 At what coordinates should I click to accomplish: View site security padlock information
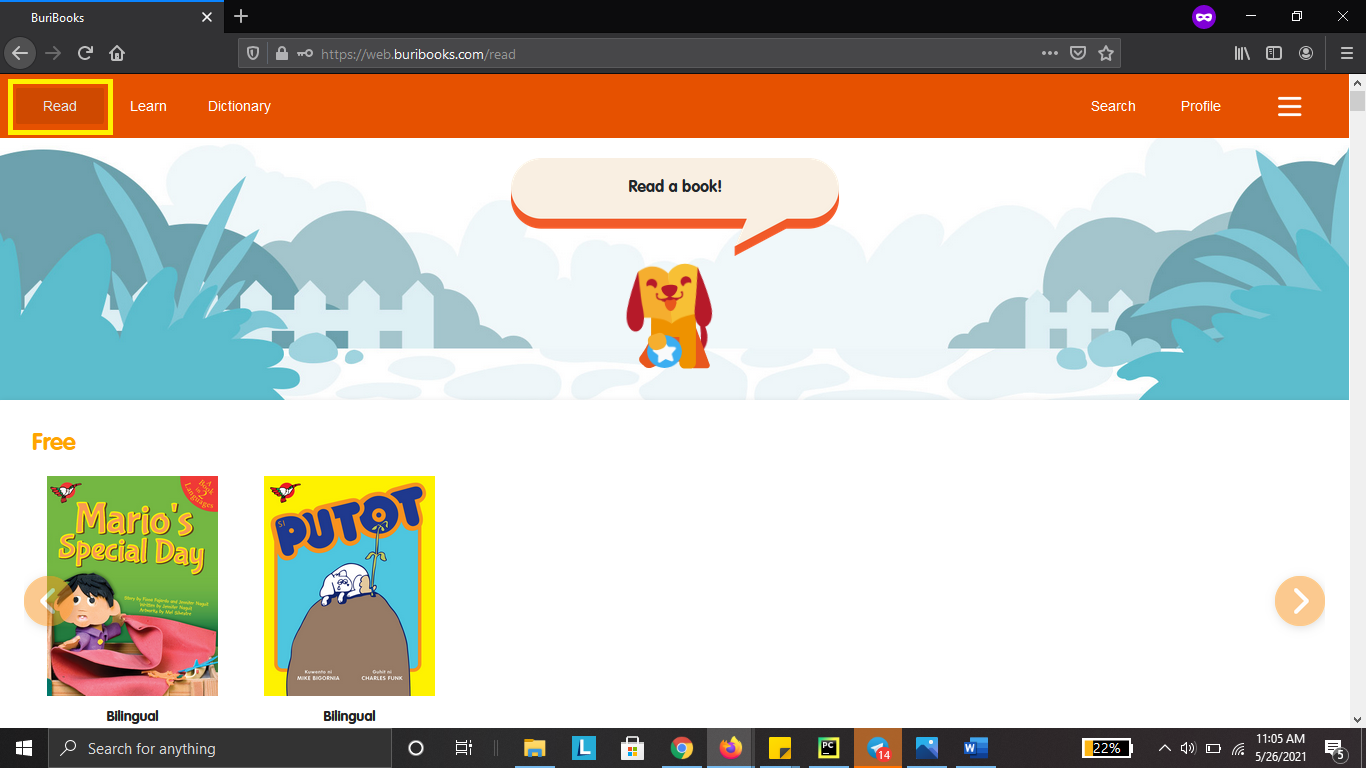[x=281, y=53]
